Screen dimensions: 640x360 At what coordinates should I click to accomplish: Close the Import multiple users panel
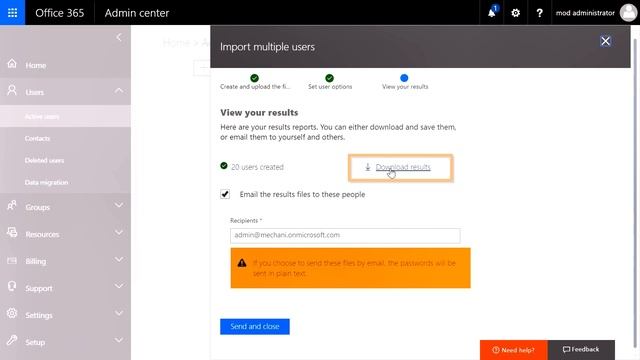(605, 41)
